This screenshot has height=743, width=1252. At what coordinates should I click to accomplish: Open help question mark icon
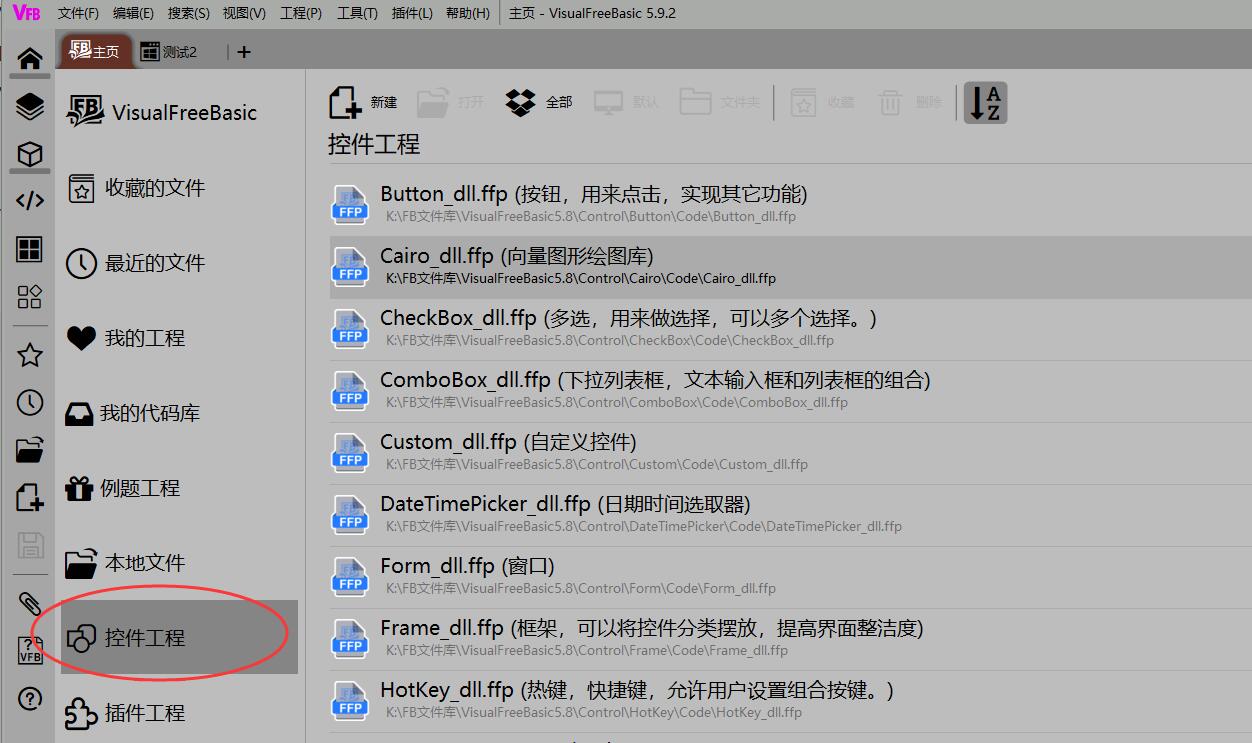click(30, 698)
